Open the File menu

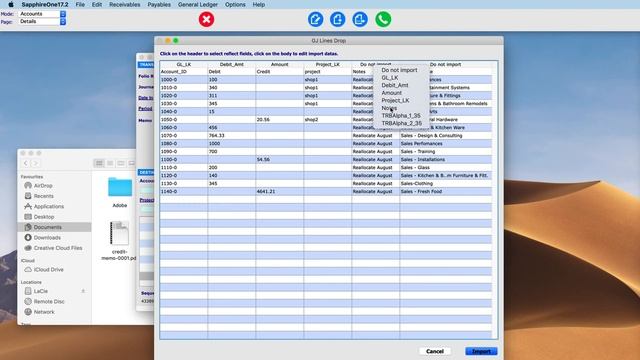pyautogui.click(x=80, y=4)
